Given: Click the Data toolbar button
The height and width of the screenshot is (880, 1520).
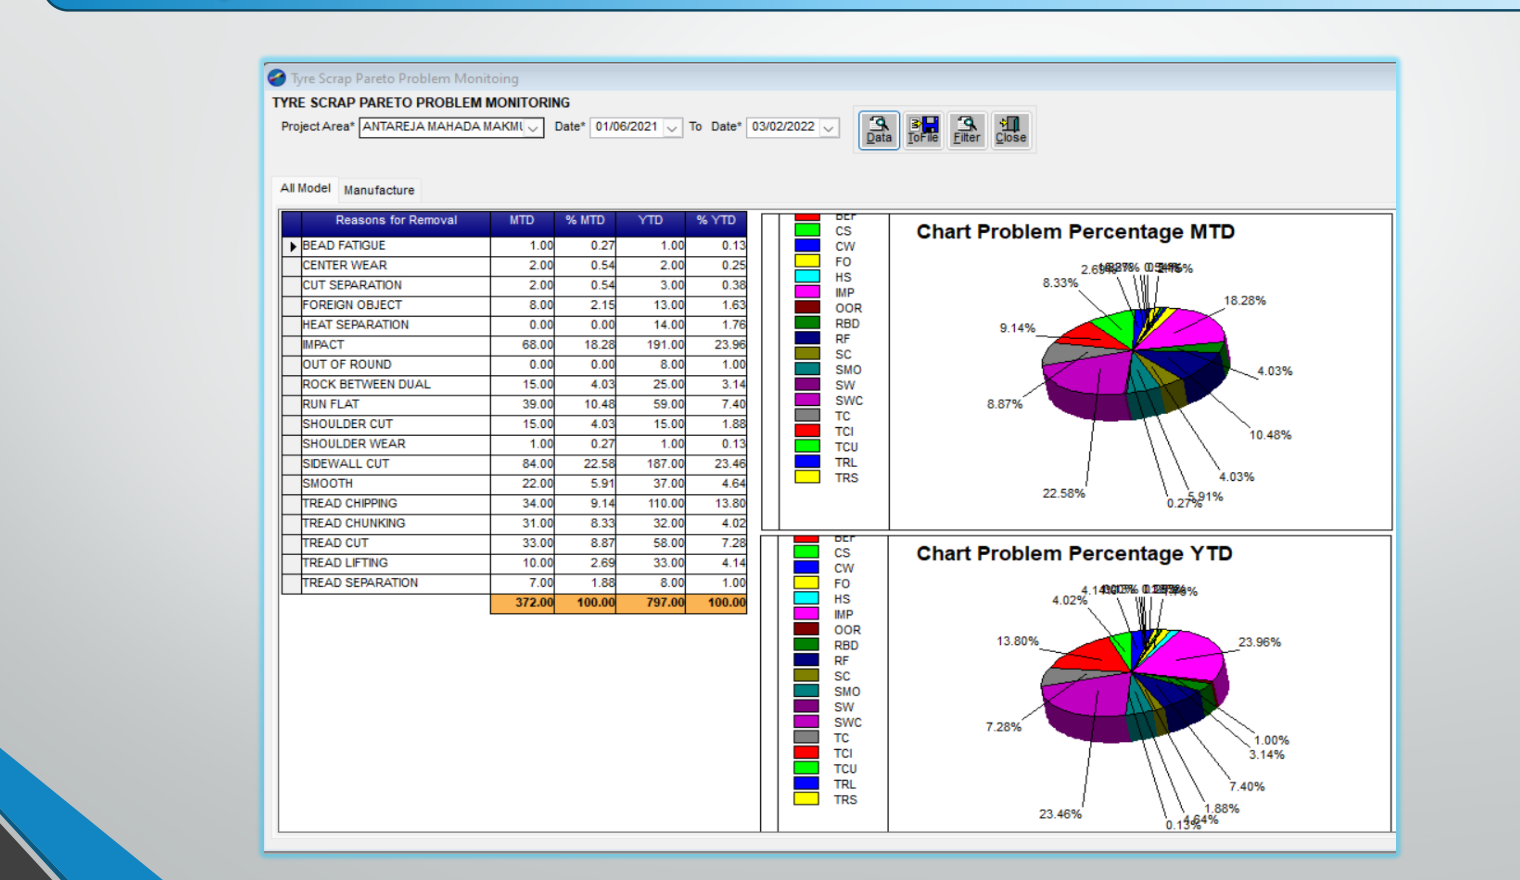Looking at the screenshot, I should coord(879,130).
